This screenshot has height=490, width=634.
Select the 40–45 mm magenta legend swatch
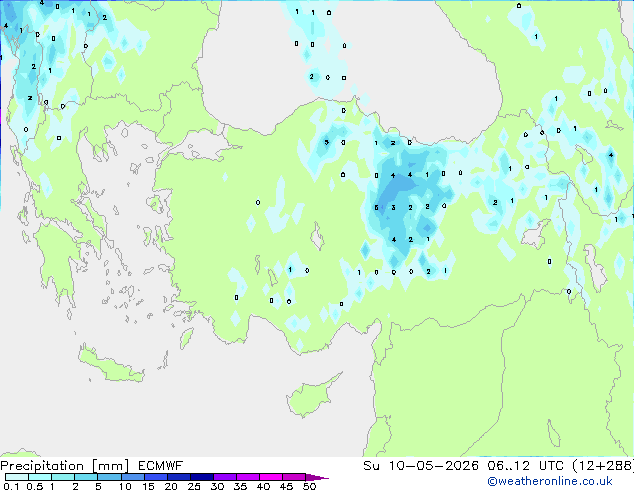pos(271,477)
